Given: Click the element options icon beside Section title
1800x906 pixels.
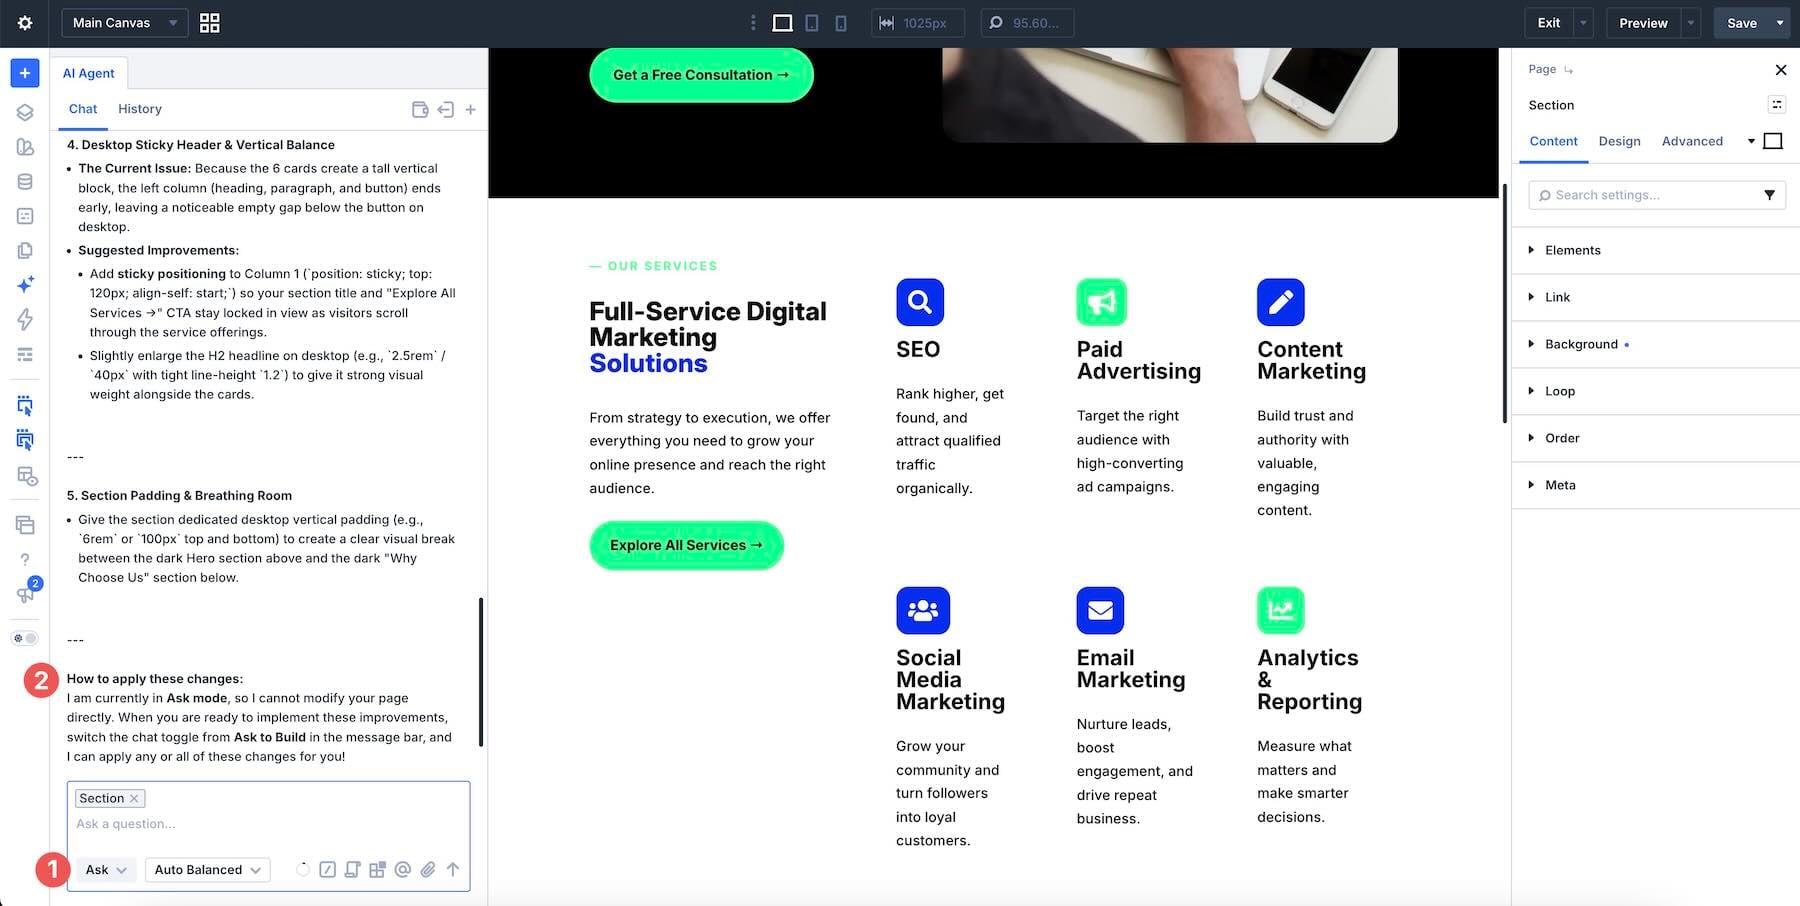Looking at the screenshot, I should [x=1777, y=105].
